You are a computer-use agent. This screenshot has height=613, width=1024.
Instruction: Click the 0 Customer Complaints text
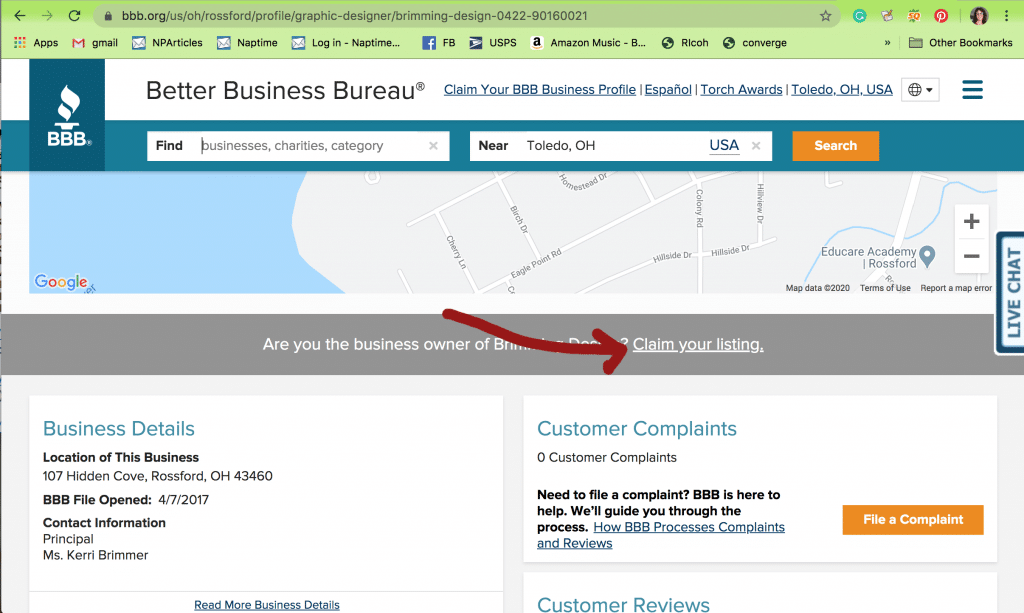click(607, 458)
